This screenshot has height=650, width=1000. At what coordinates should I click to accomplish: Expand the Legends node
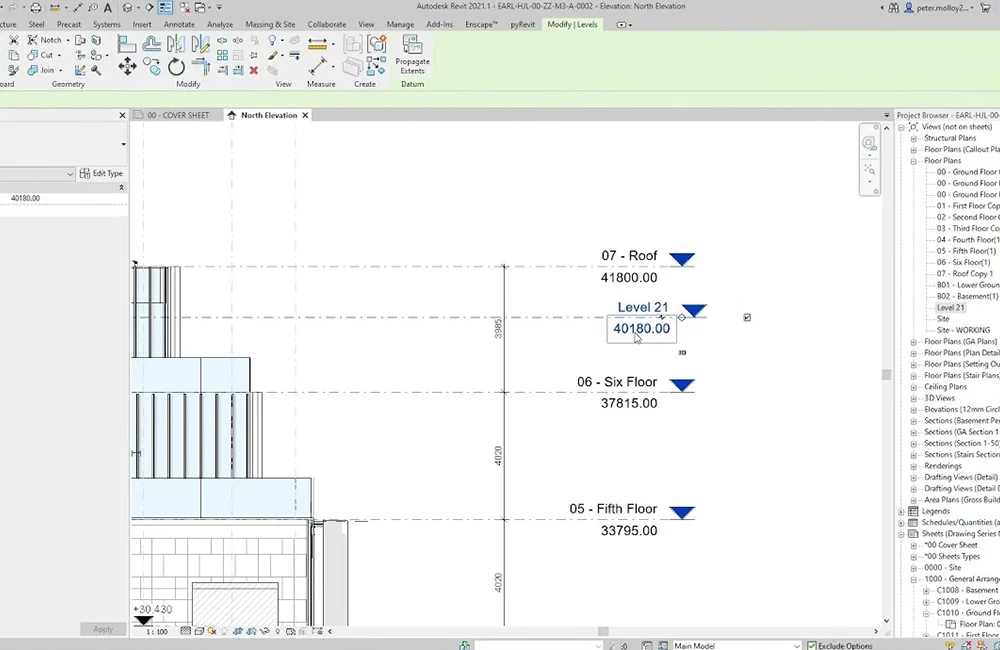(901, 512)
